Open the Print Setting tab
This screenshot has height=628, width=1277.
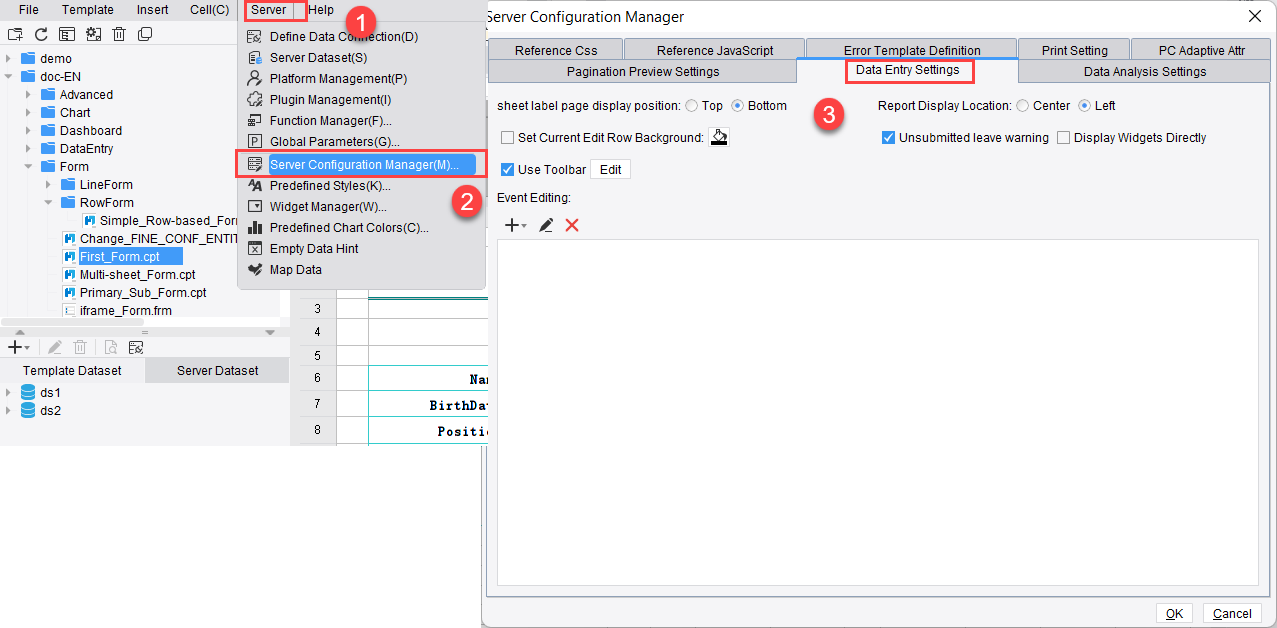coord(1075,50)
